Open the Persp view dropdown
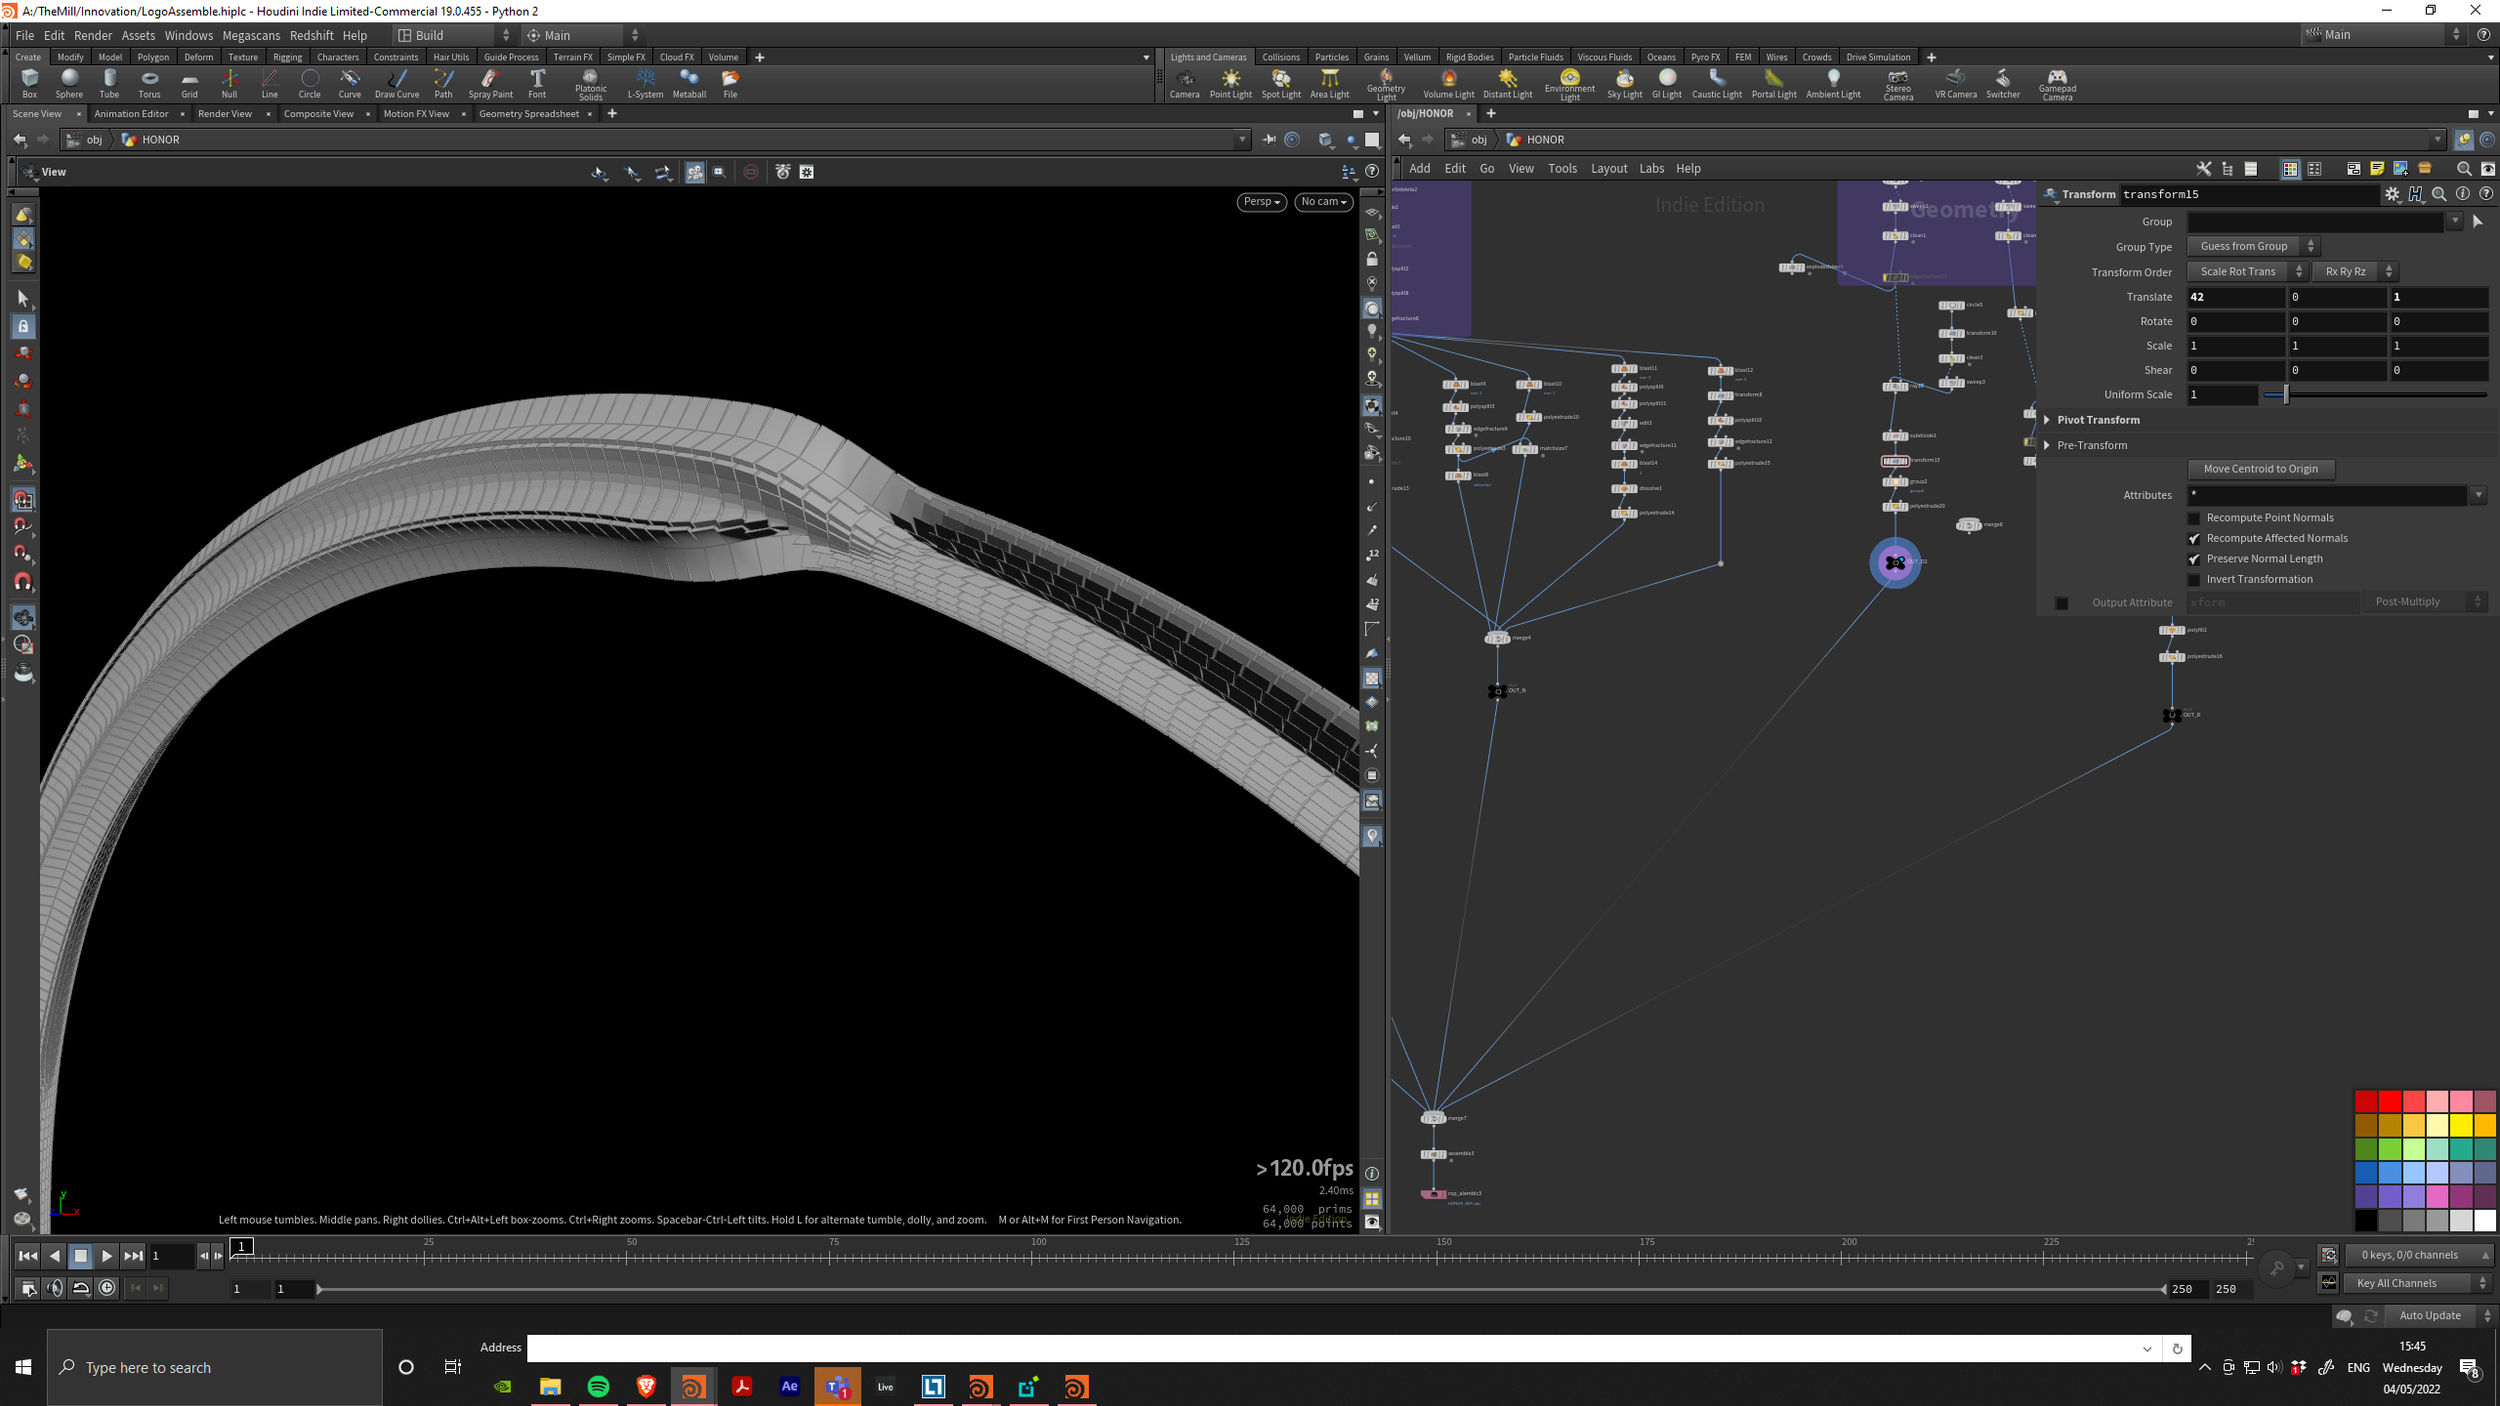 [x=1261, y=201]
